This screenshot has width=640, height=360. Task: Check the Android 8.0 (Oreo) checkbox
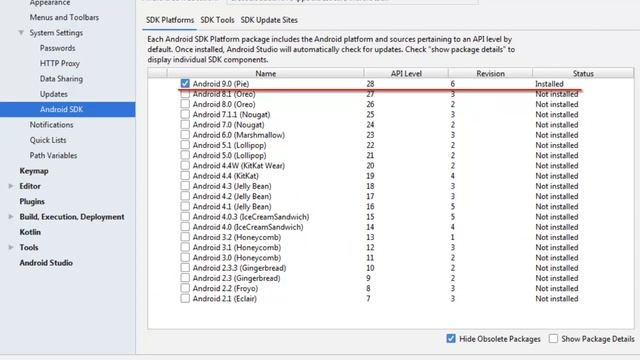pyautogui.click(x=185, y=104)
